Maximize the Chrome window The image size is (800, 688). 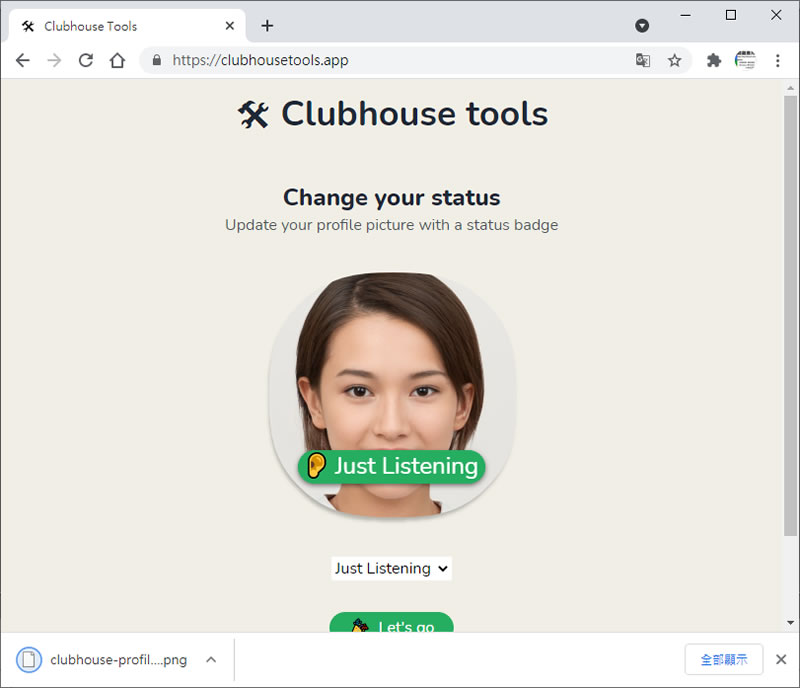coord(731,15)
